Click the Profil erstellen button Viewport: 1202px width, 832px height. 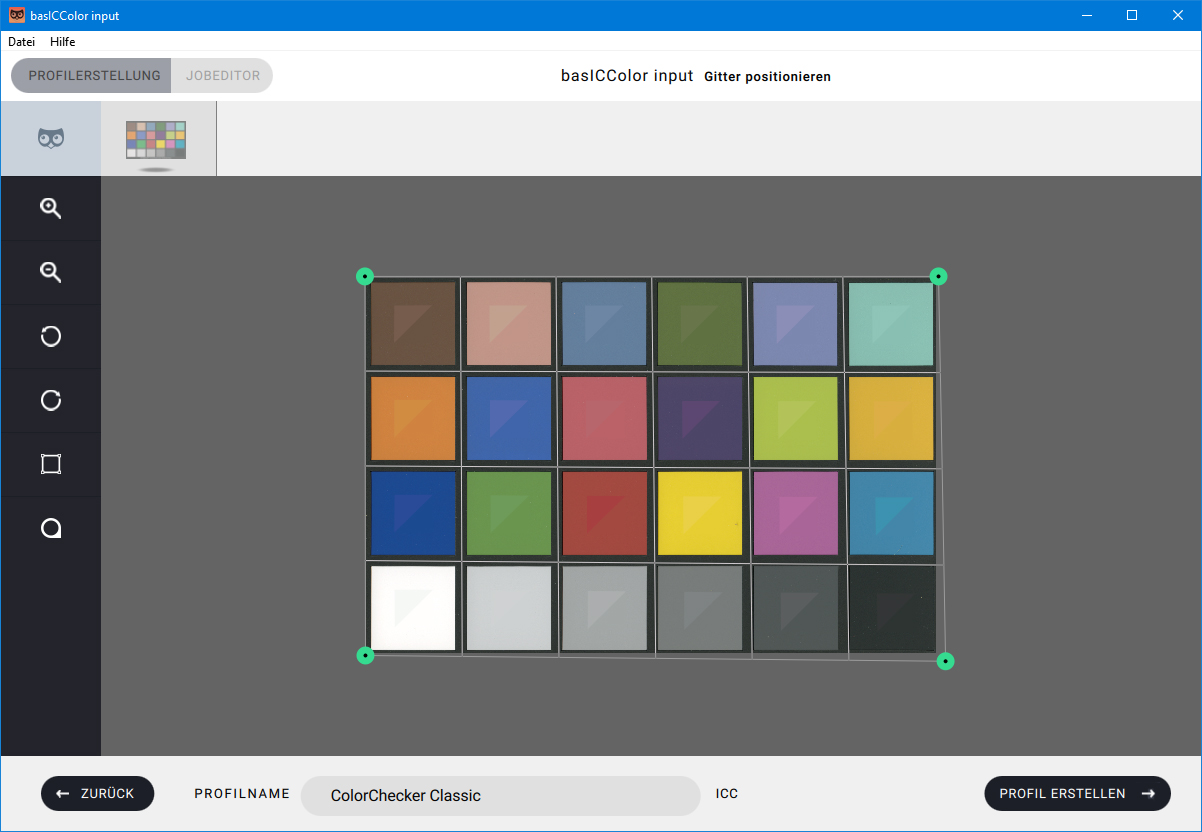pyautogui.click(x=1077, y=793)
